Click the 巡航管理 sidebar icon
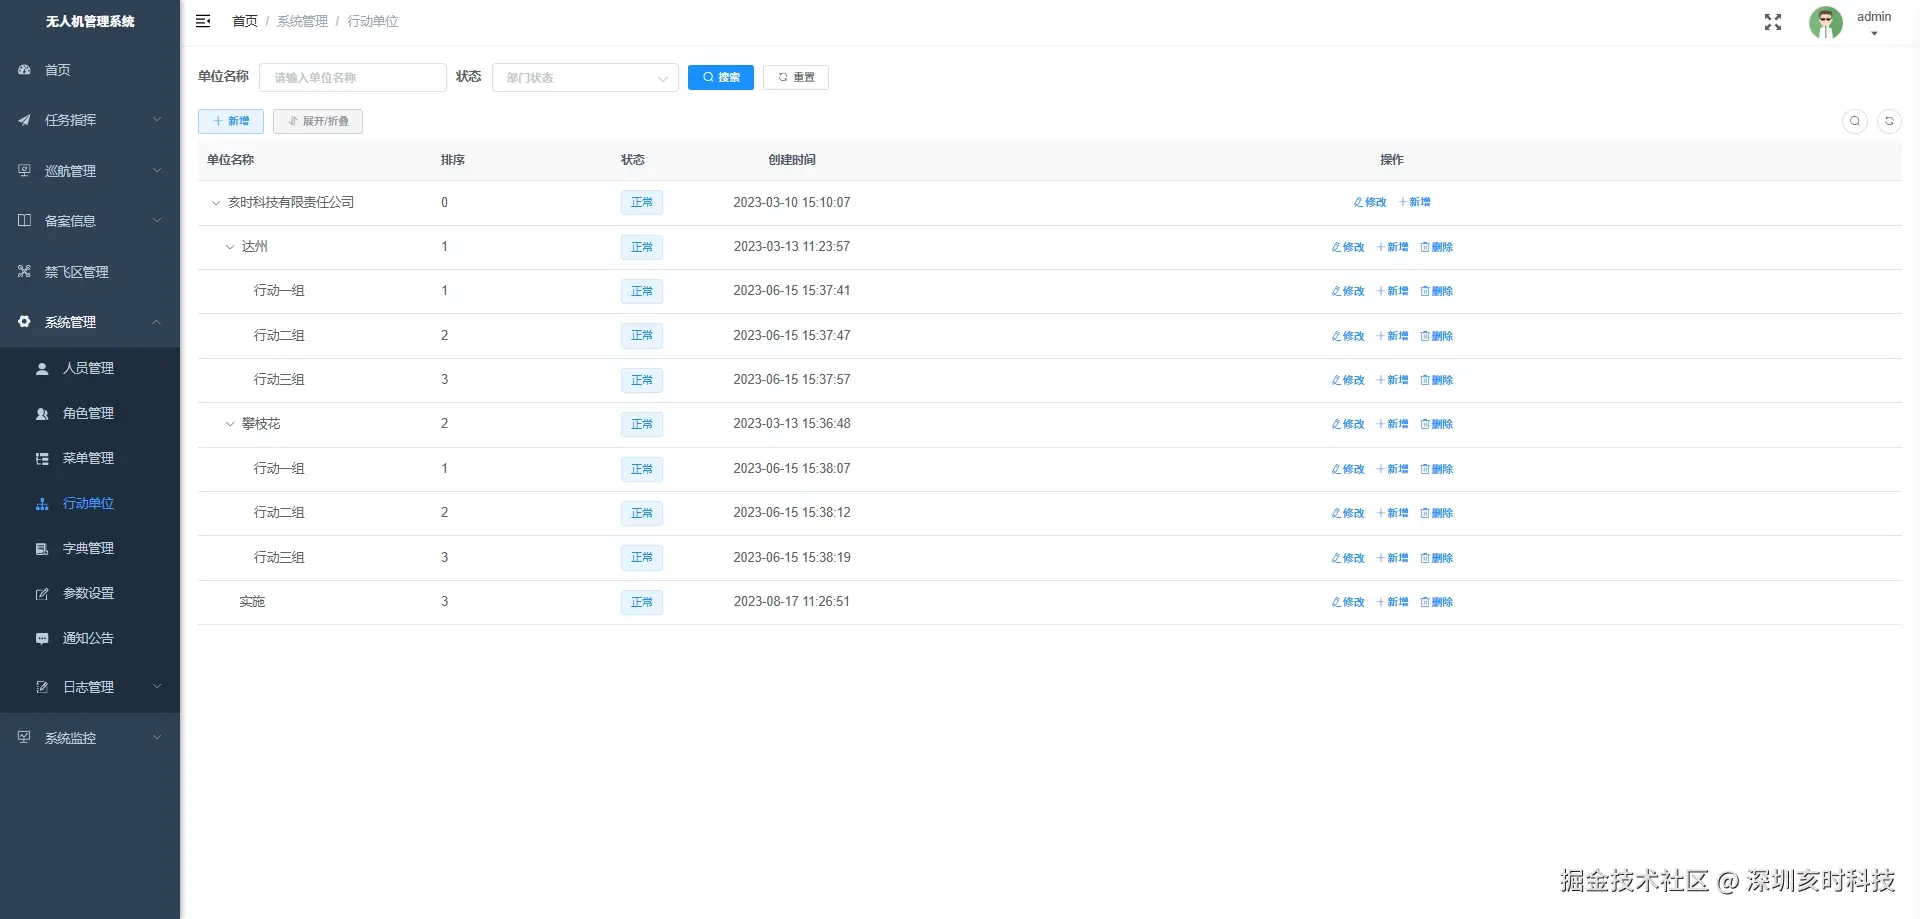Viewport: 1920px width, 919px height. 24,171
